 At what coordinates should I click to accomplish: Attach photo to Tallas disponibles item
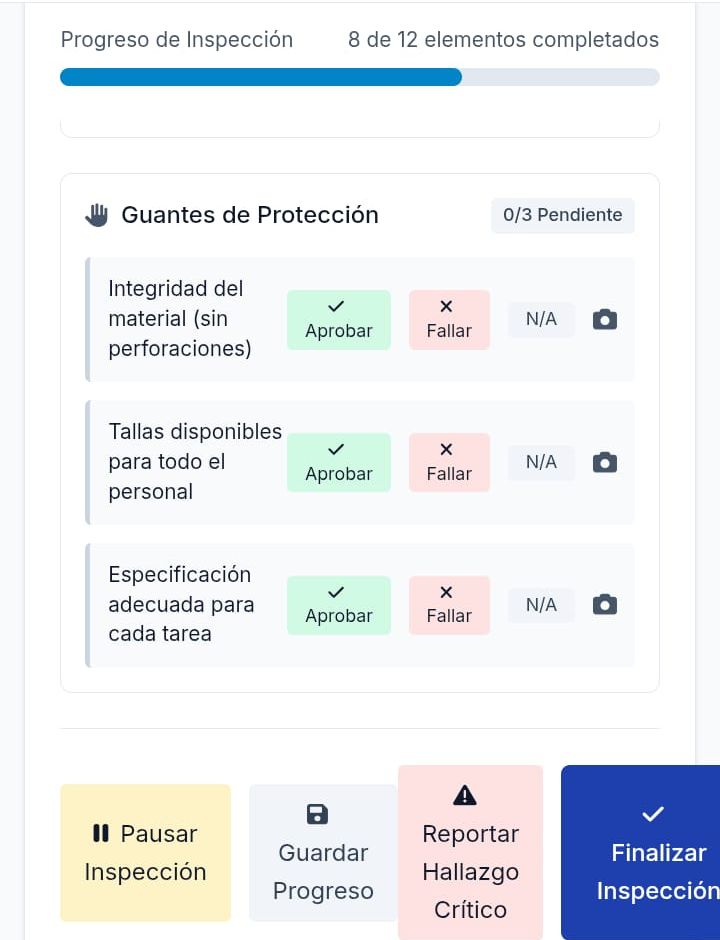pyautogui.click(x=605, y=463)
